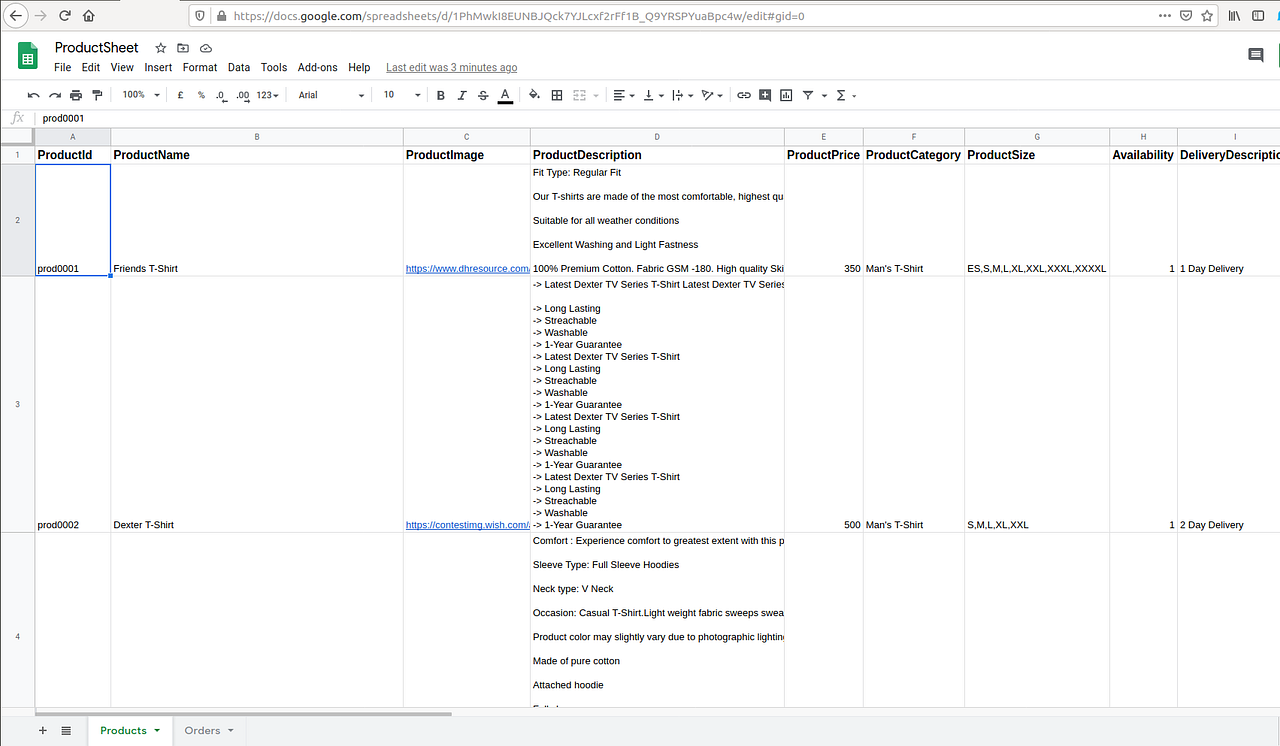This screenshot has height=746, width=1280.
Task: Open the borders tool
Action: coord(556,95)
